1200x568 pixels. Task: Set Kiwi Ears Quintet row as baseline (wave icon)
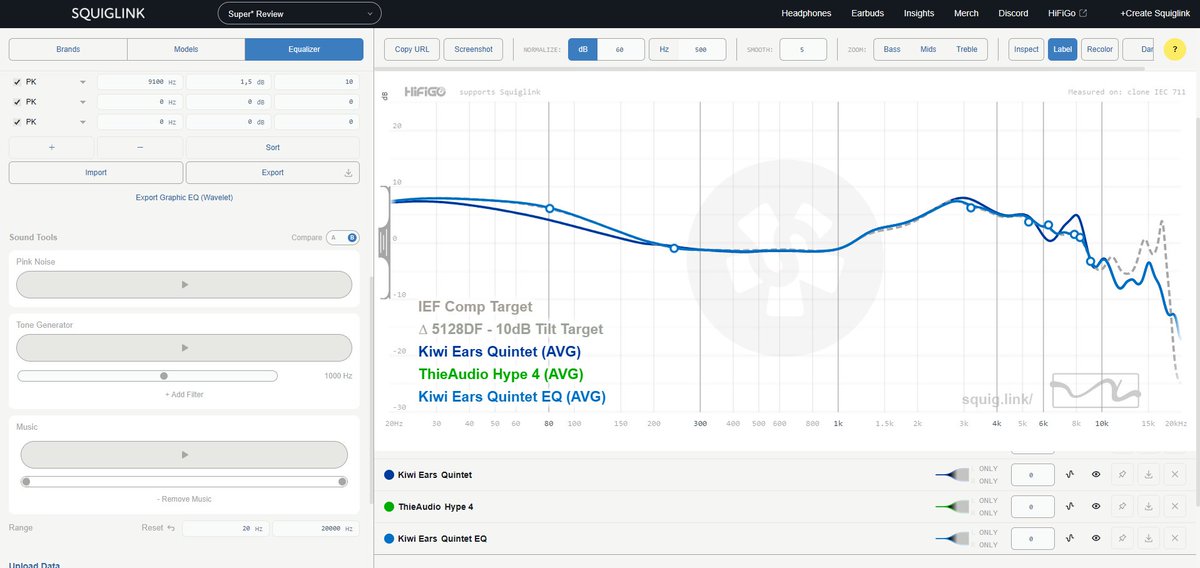click(x=1070, y=475)
